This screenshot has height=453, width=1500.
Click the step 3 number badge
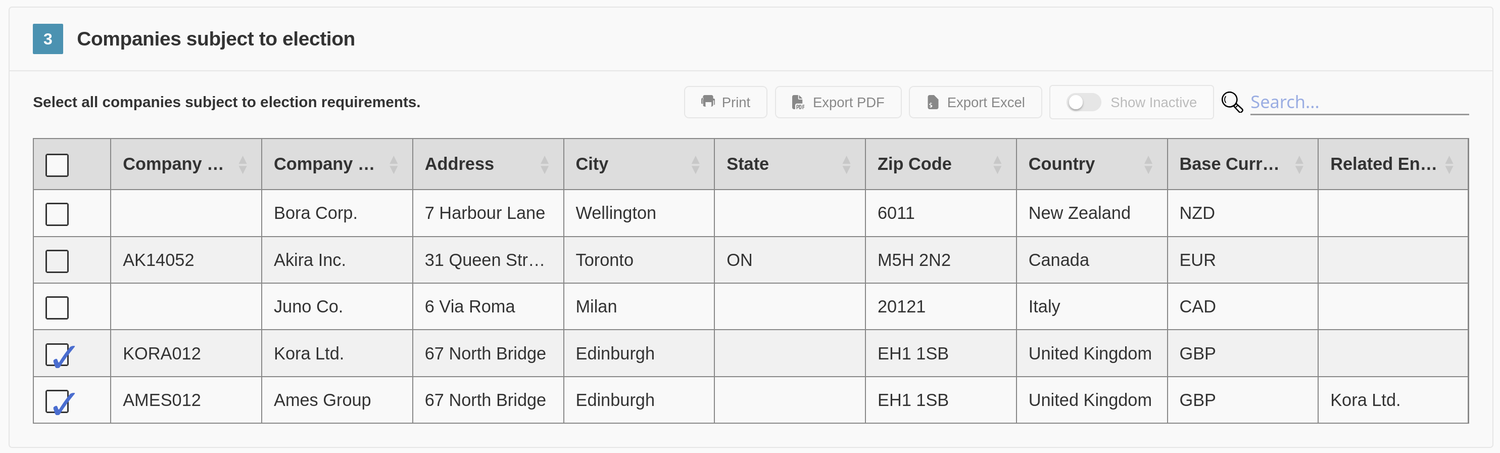tap(48, 39)
